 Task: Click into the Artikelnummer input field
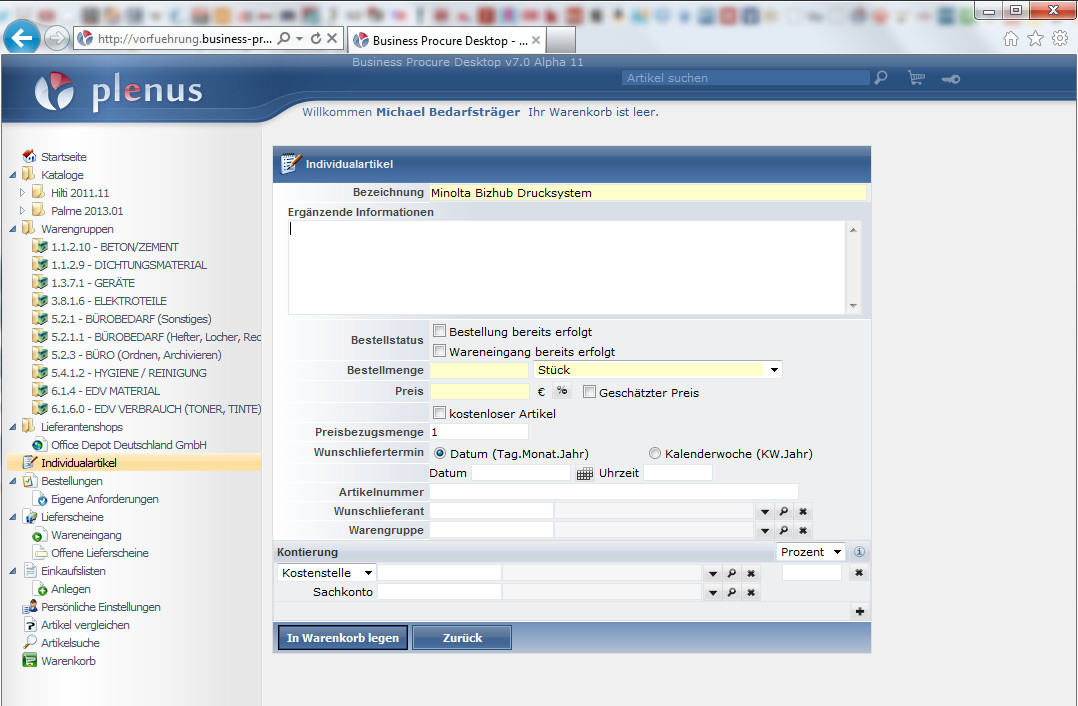coord(613,492)
